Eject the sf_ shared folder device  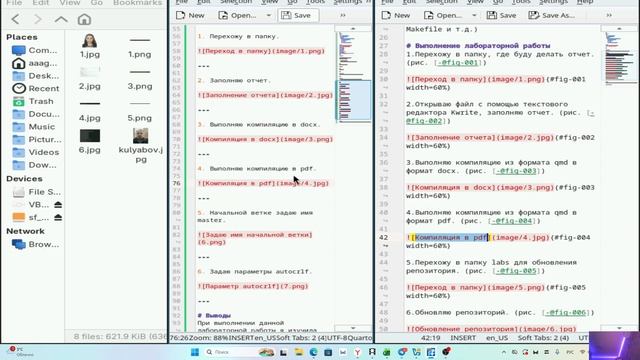click(58, 218)
